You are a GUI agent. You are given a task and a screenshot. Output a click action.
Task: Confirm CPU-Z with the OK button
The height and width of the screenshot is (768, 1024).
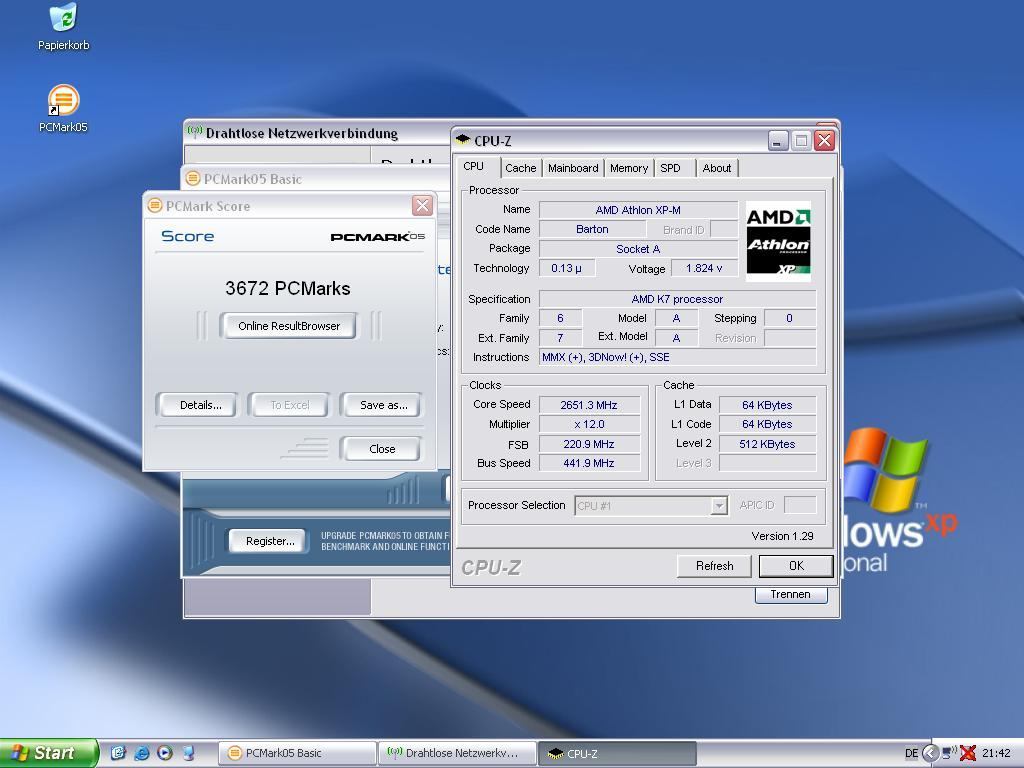tap(796, 566)
